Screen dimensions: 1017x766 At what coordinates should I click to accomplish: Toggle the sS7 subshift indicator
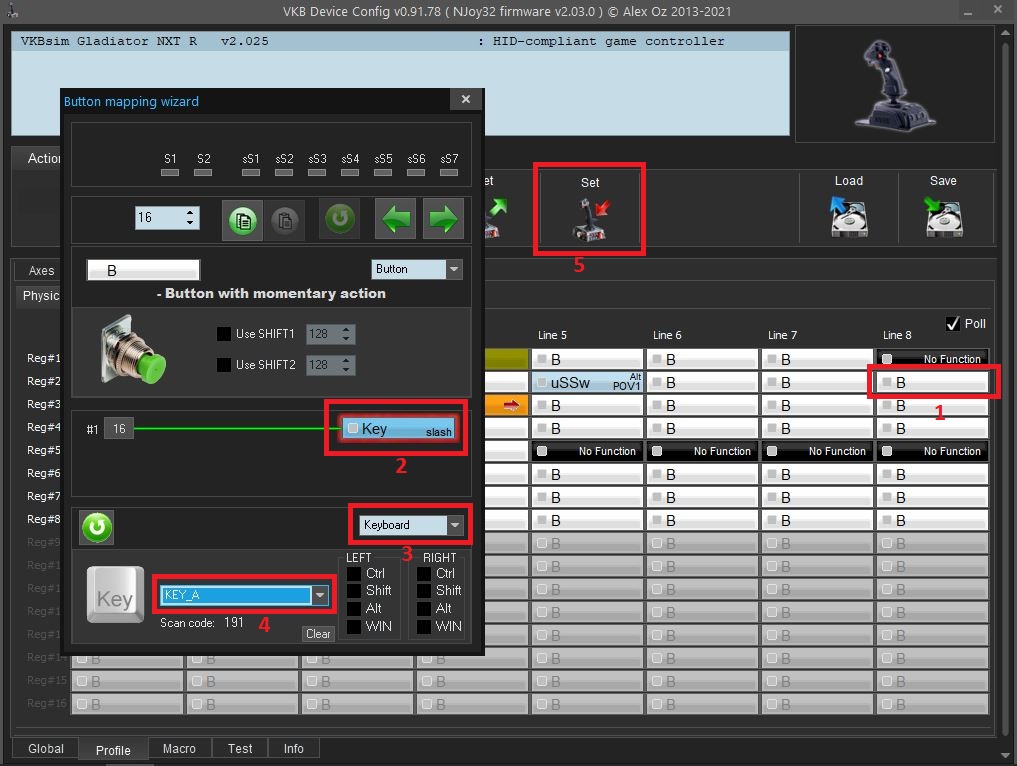click(449, 173)
